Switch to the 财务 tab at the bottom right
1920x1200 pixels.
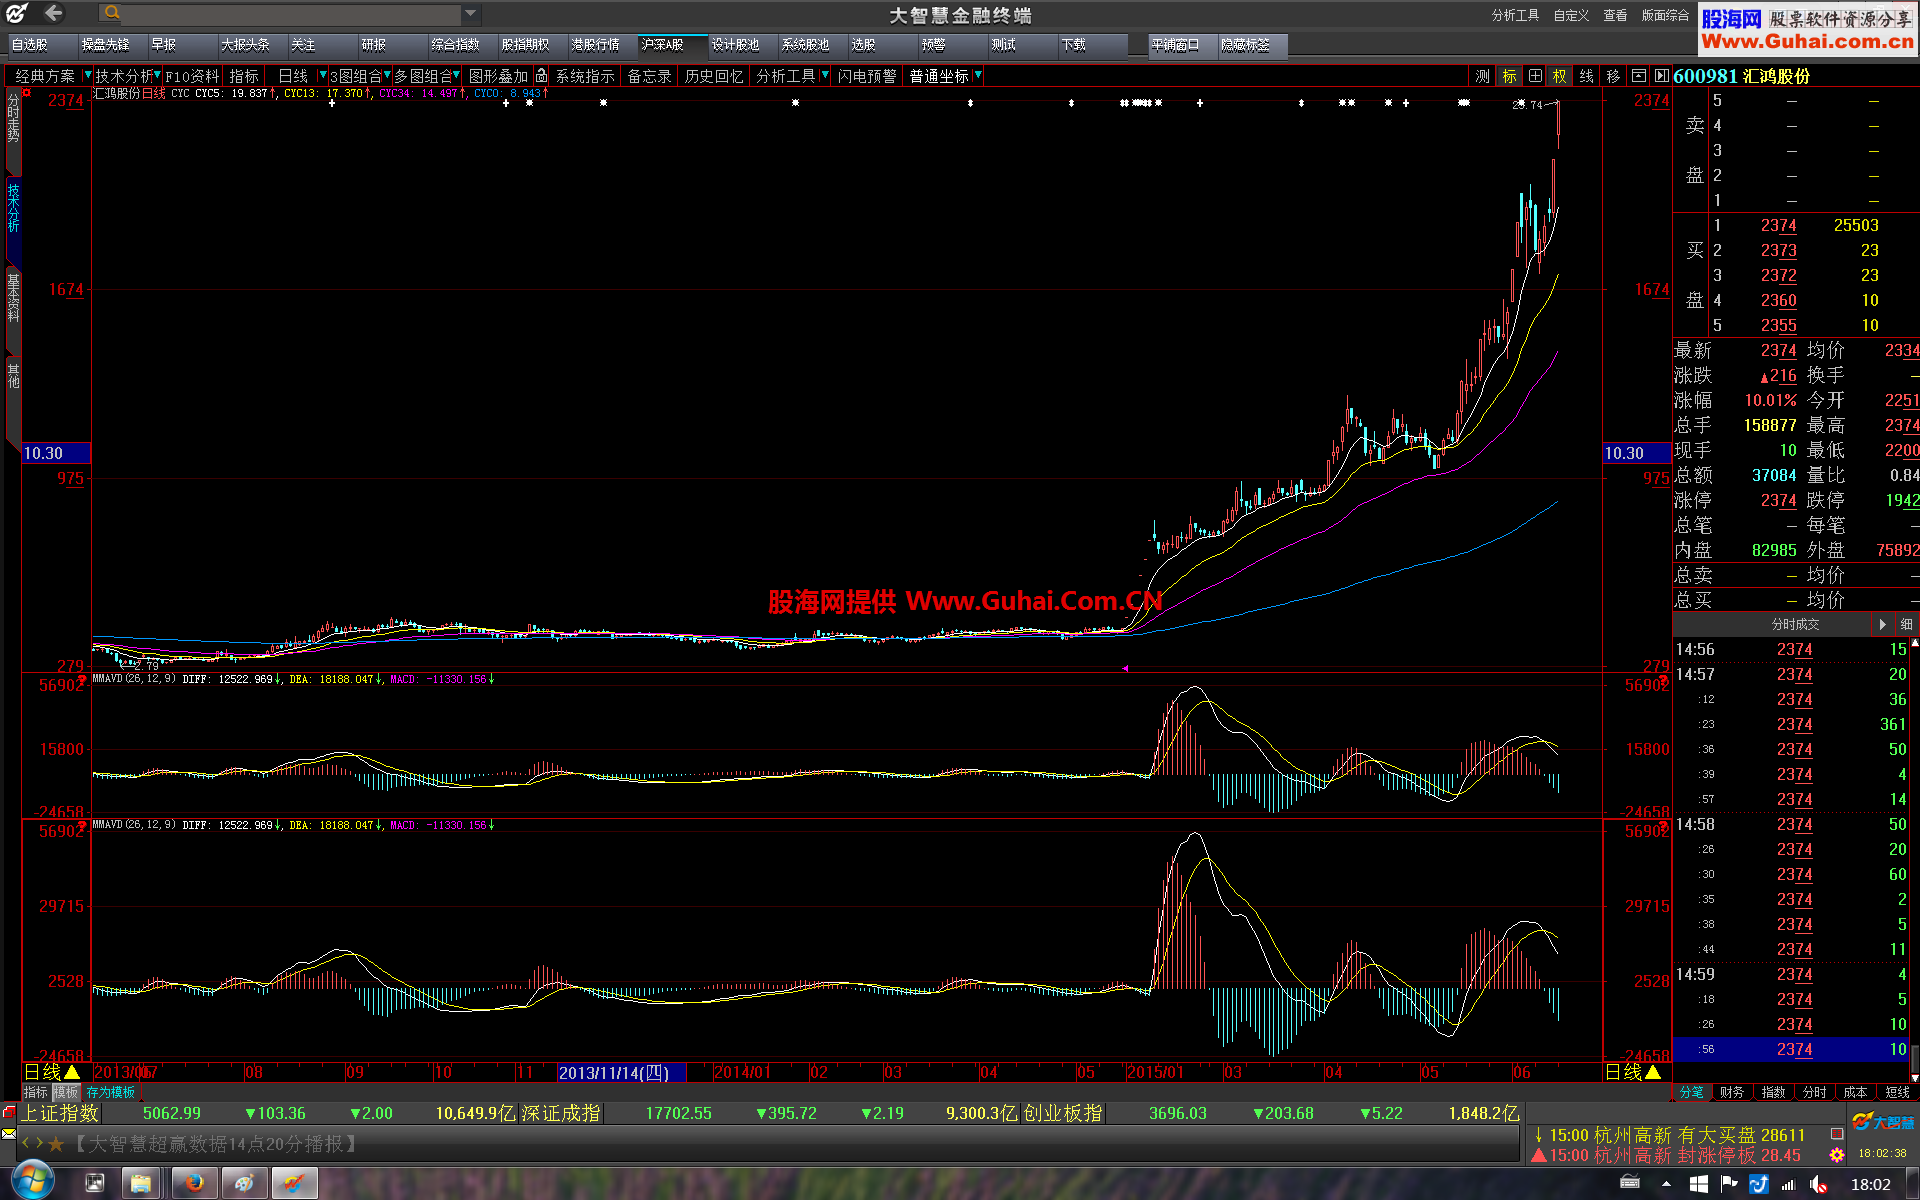coord(1732,1092)
